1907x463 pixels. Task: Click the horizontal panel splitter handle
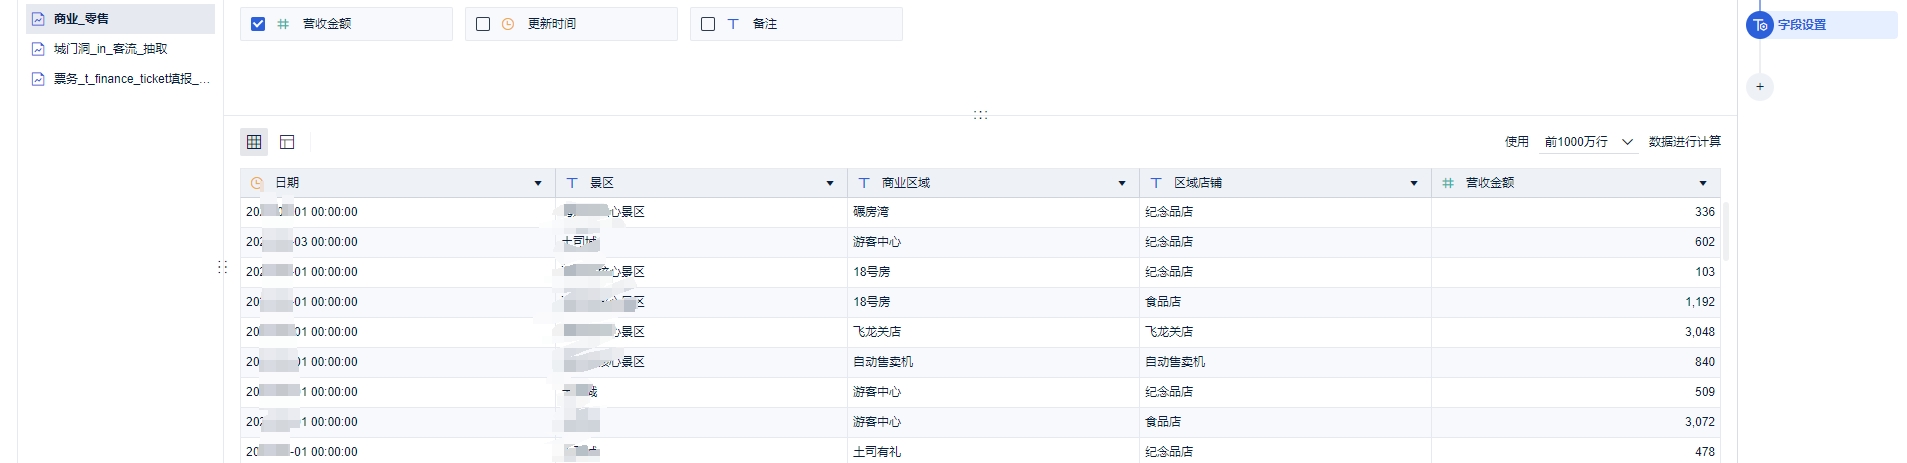pyautogui.click(x=980, y=115)
